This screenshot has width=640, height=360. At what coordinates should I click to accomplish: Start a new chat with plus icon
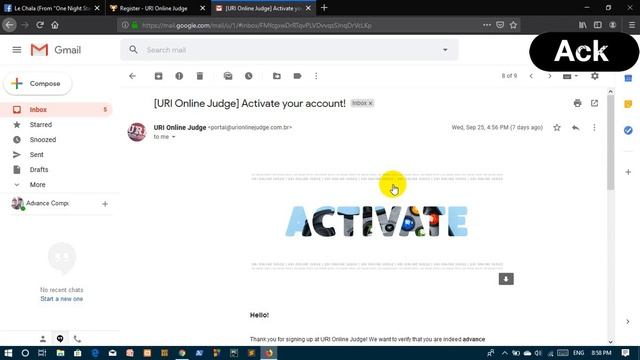[105, 204]
